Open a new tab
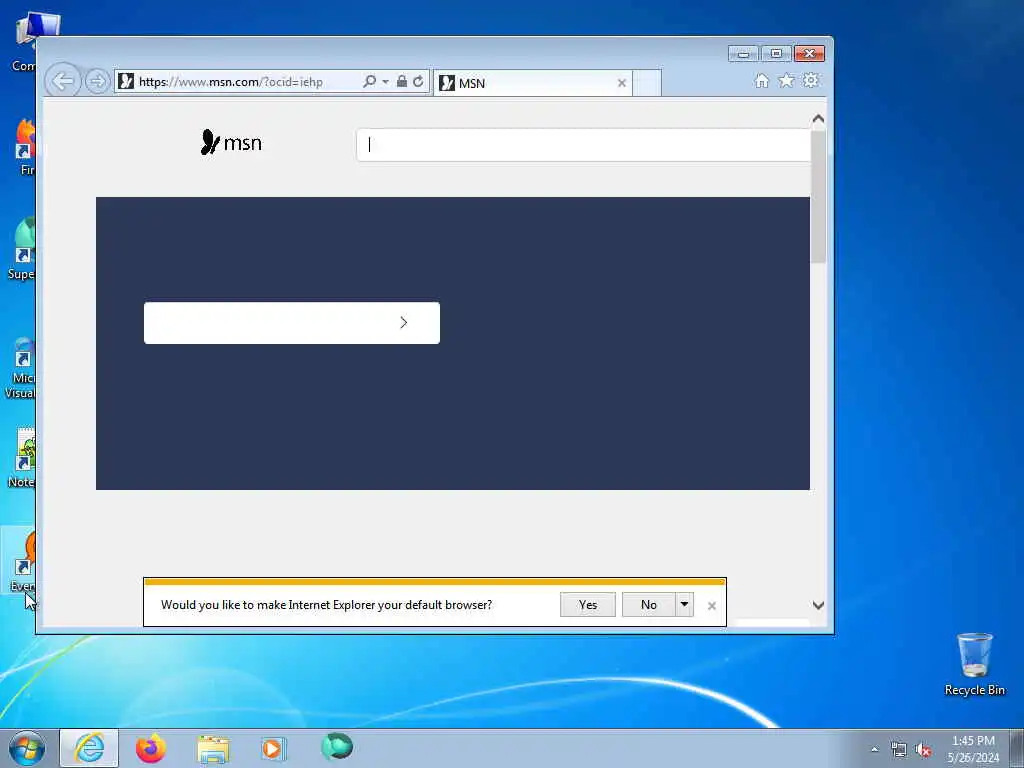1024x768 pixels. coord(647,83)
